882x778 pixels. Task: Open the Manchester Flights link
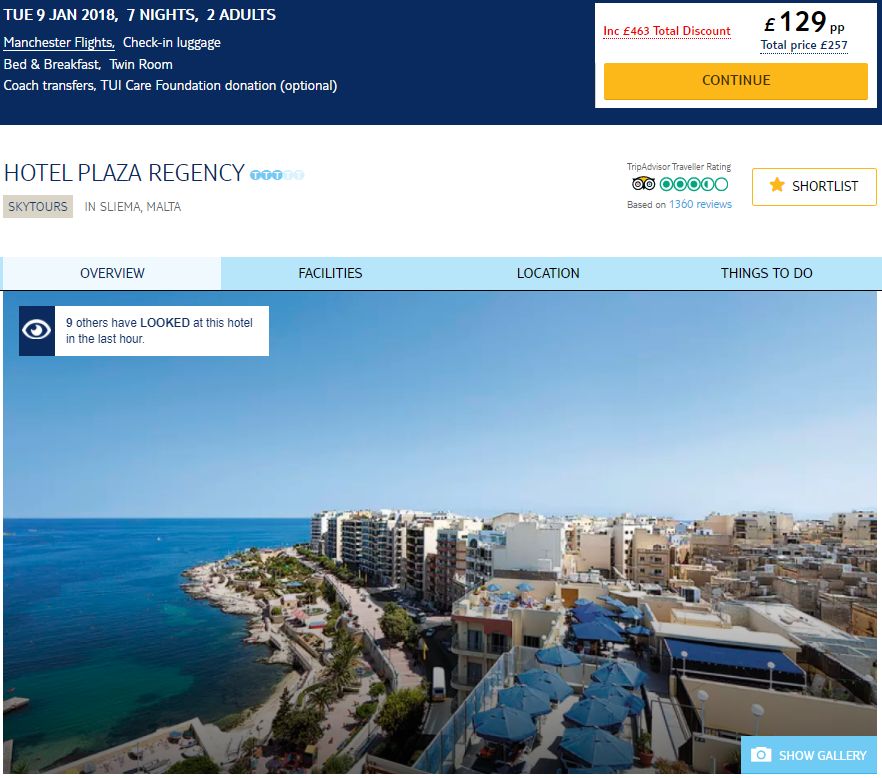point(59,43)
